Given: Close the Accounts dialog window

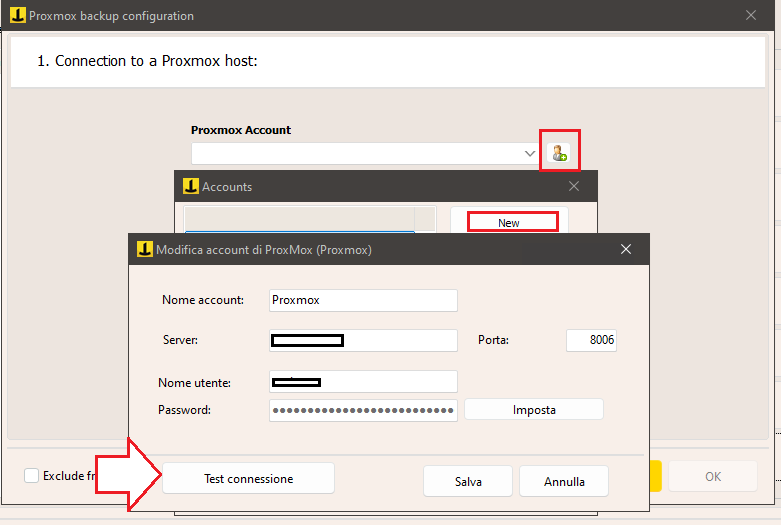Looking at the screenshot, I should pyautogui.click(x=574, y=186).
